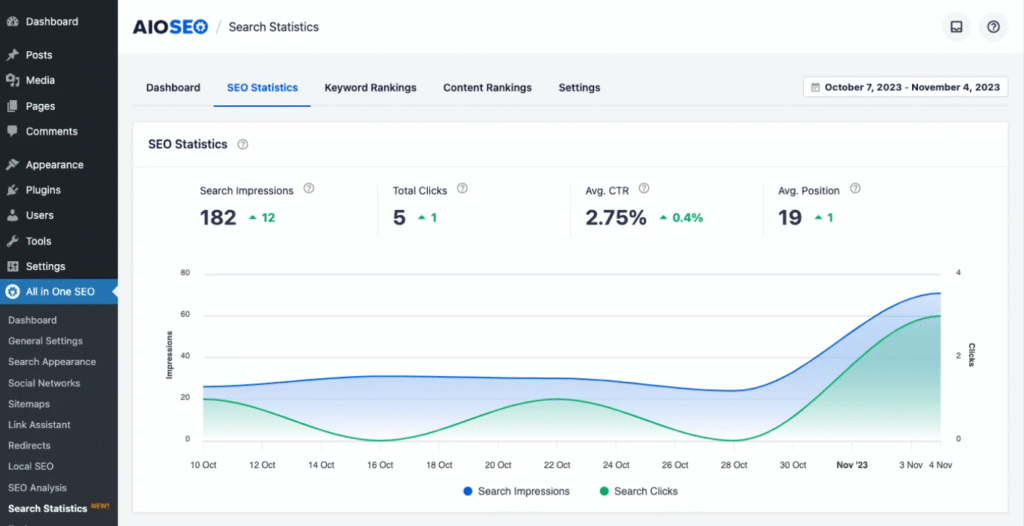
Task: Click the help question-mark icon in header
Action: pyautogui.click(x=993, y=27)
